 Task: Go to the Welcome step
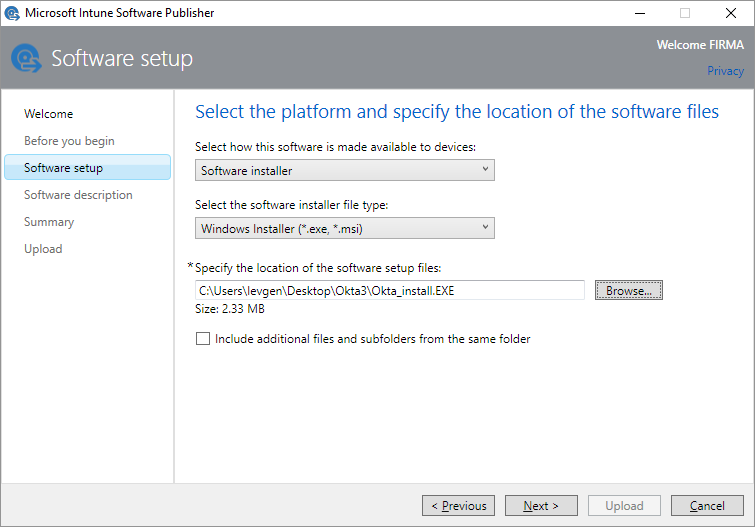(x=49, y=114)
